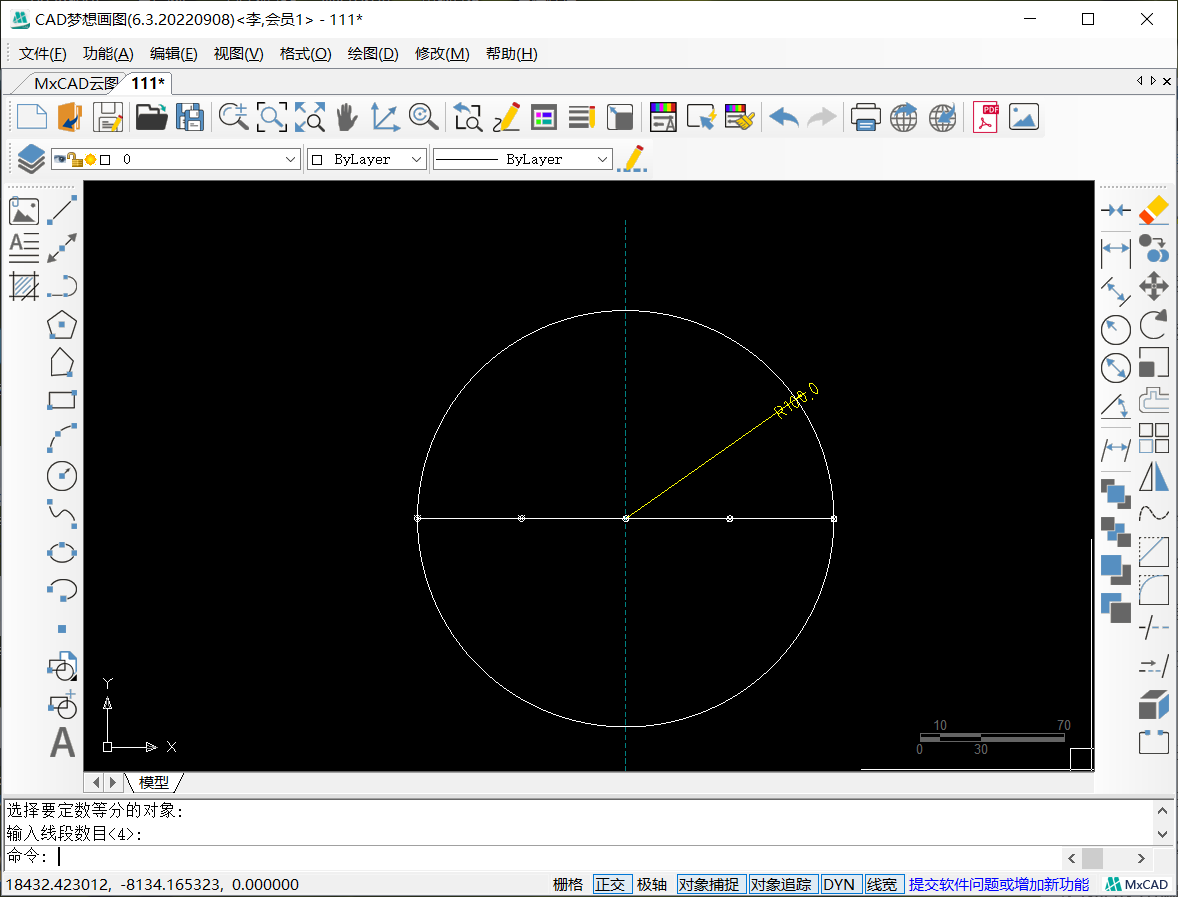
Task: Click the Zoom extents icon
Action: point(310,118)
